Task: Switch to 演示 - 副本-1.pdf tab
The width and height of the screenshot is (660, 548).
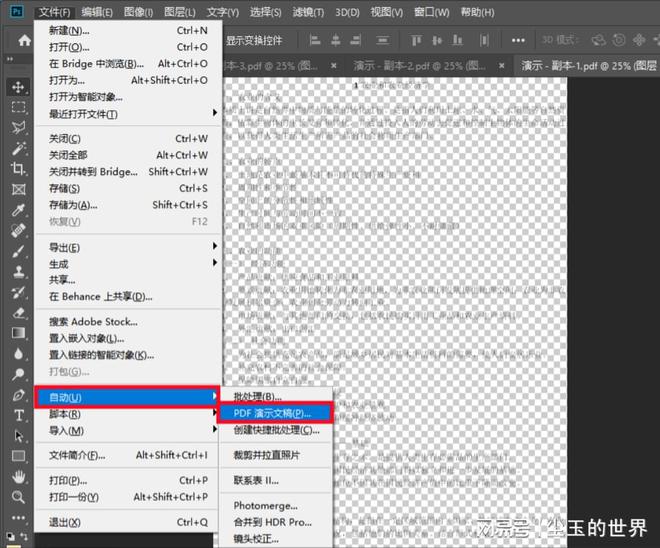Action: (588, 66)
